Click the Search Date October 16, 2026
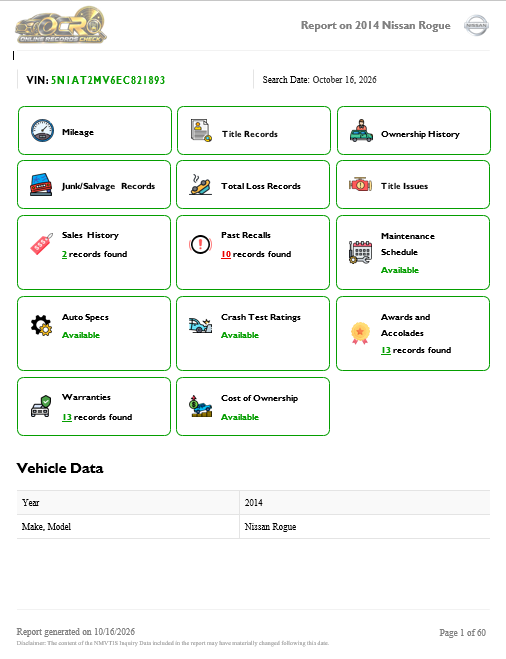The width and height of the screenshot is (506, 659). click(x=319, y=79)
